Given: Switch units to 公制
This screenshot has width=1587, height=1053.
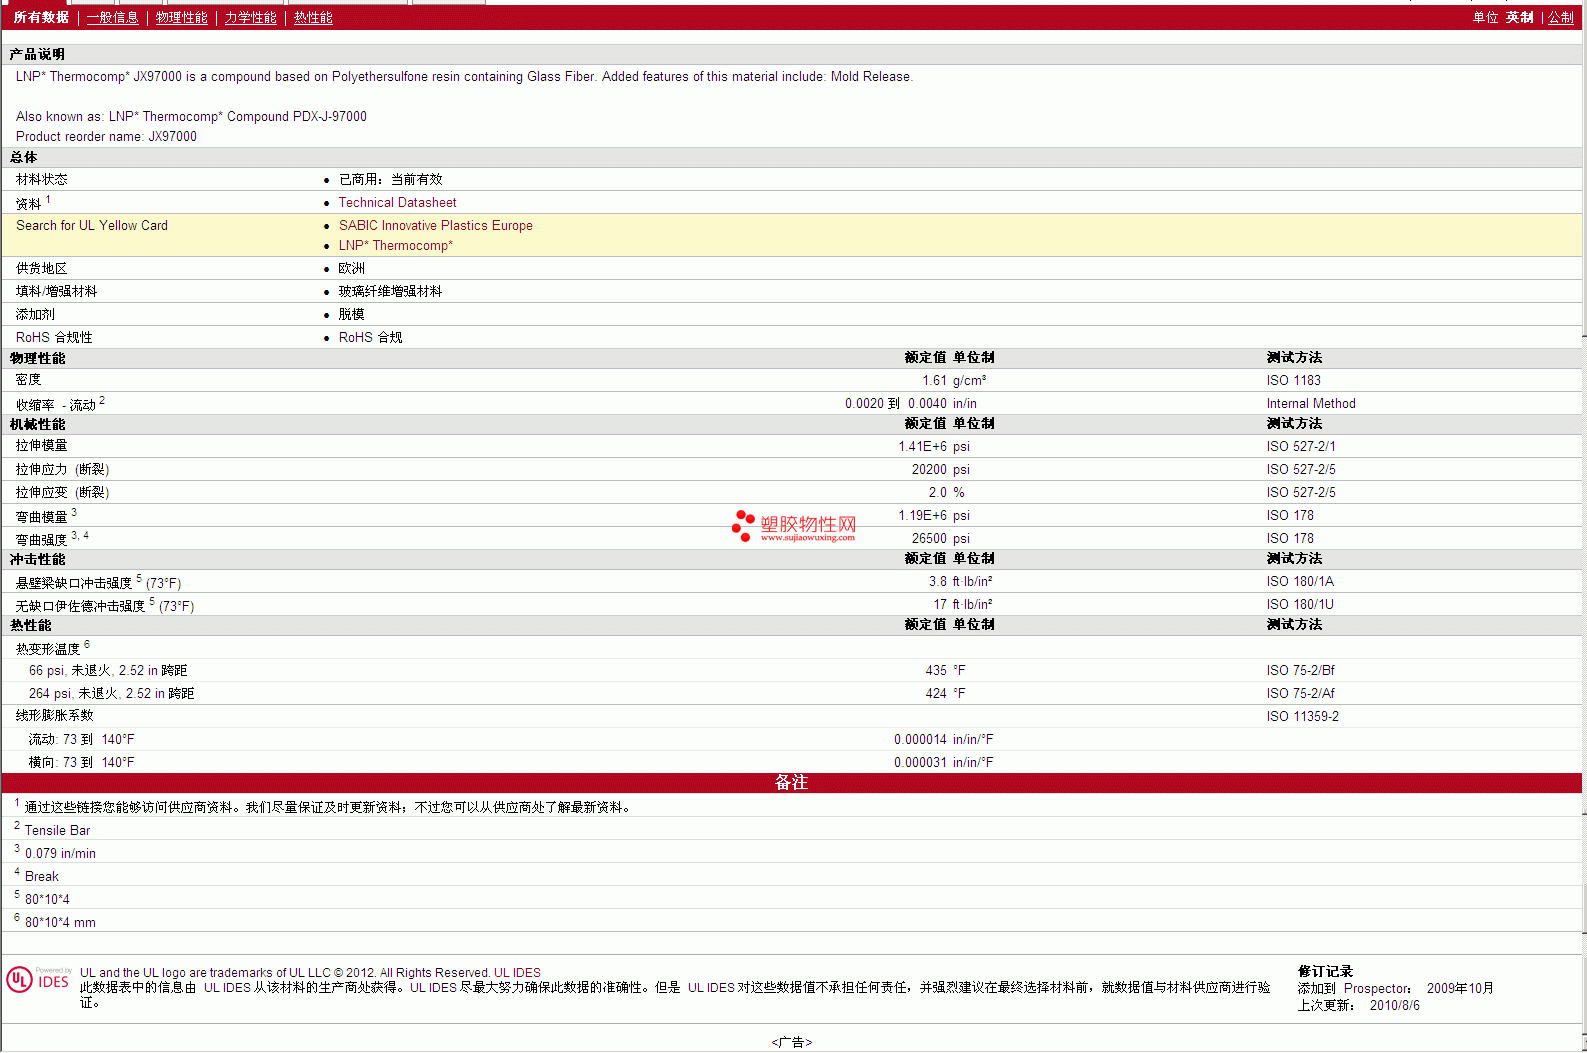Looking at the screenshot, I should (1560, 18).
